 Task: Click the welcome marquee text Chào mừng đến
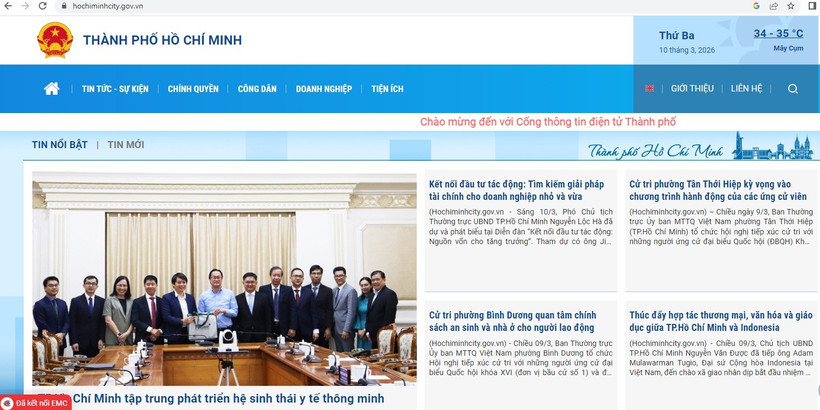548,122
